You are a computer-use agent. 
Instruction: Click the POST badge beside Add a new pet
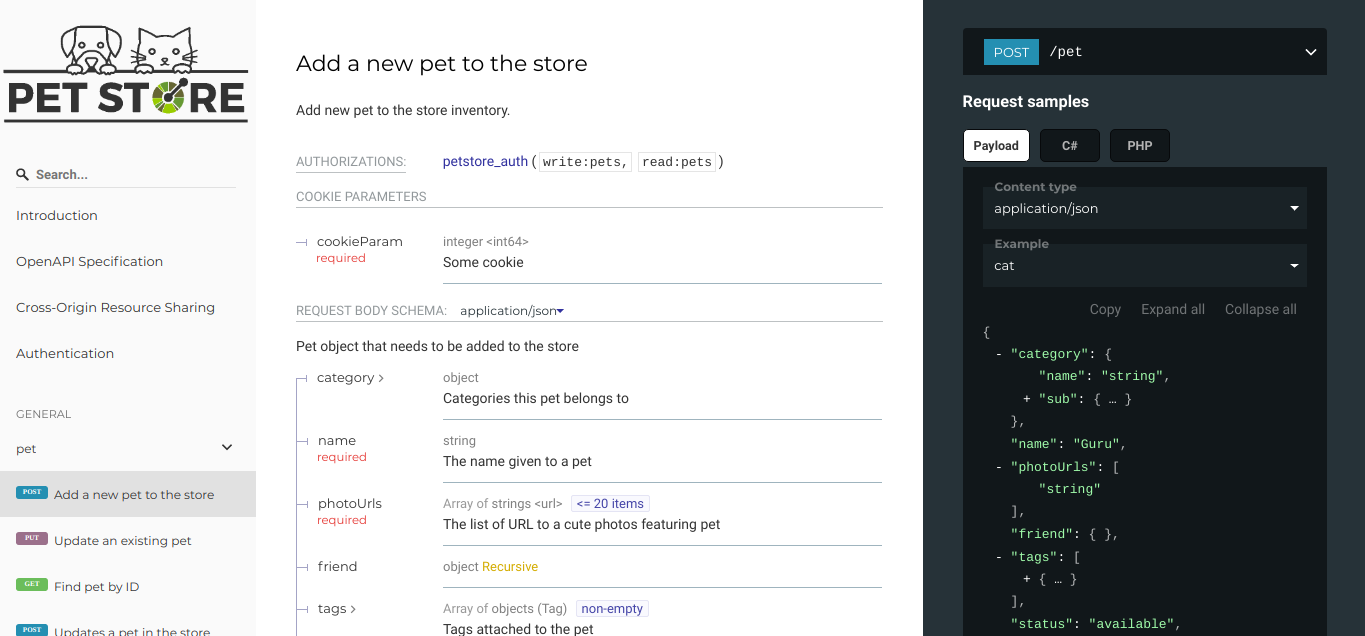(x=32, y=492)
